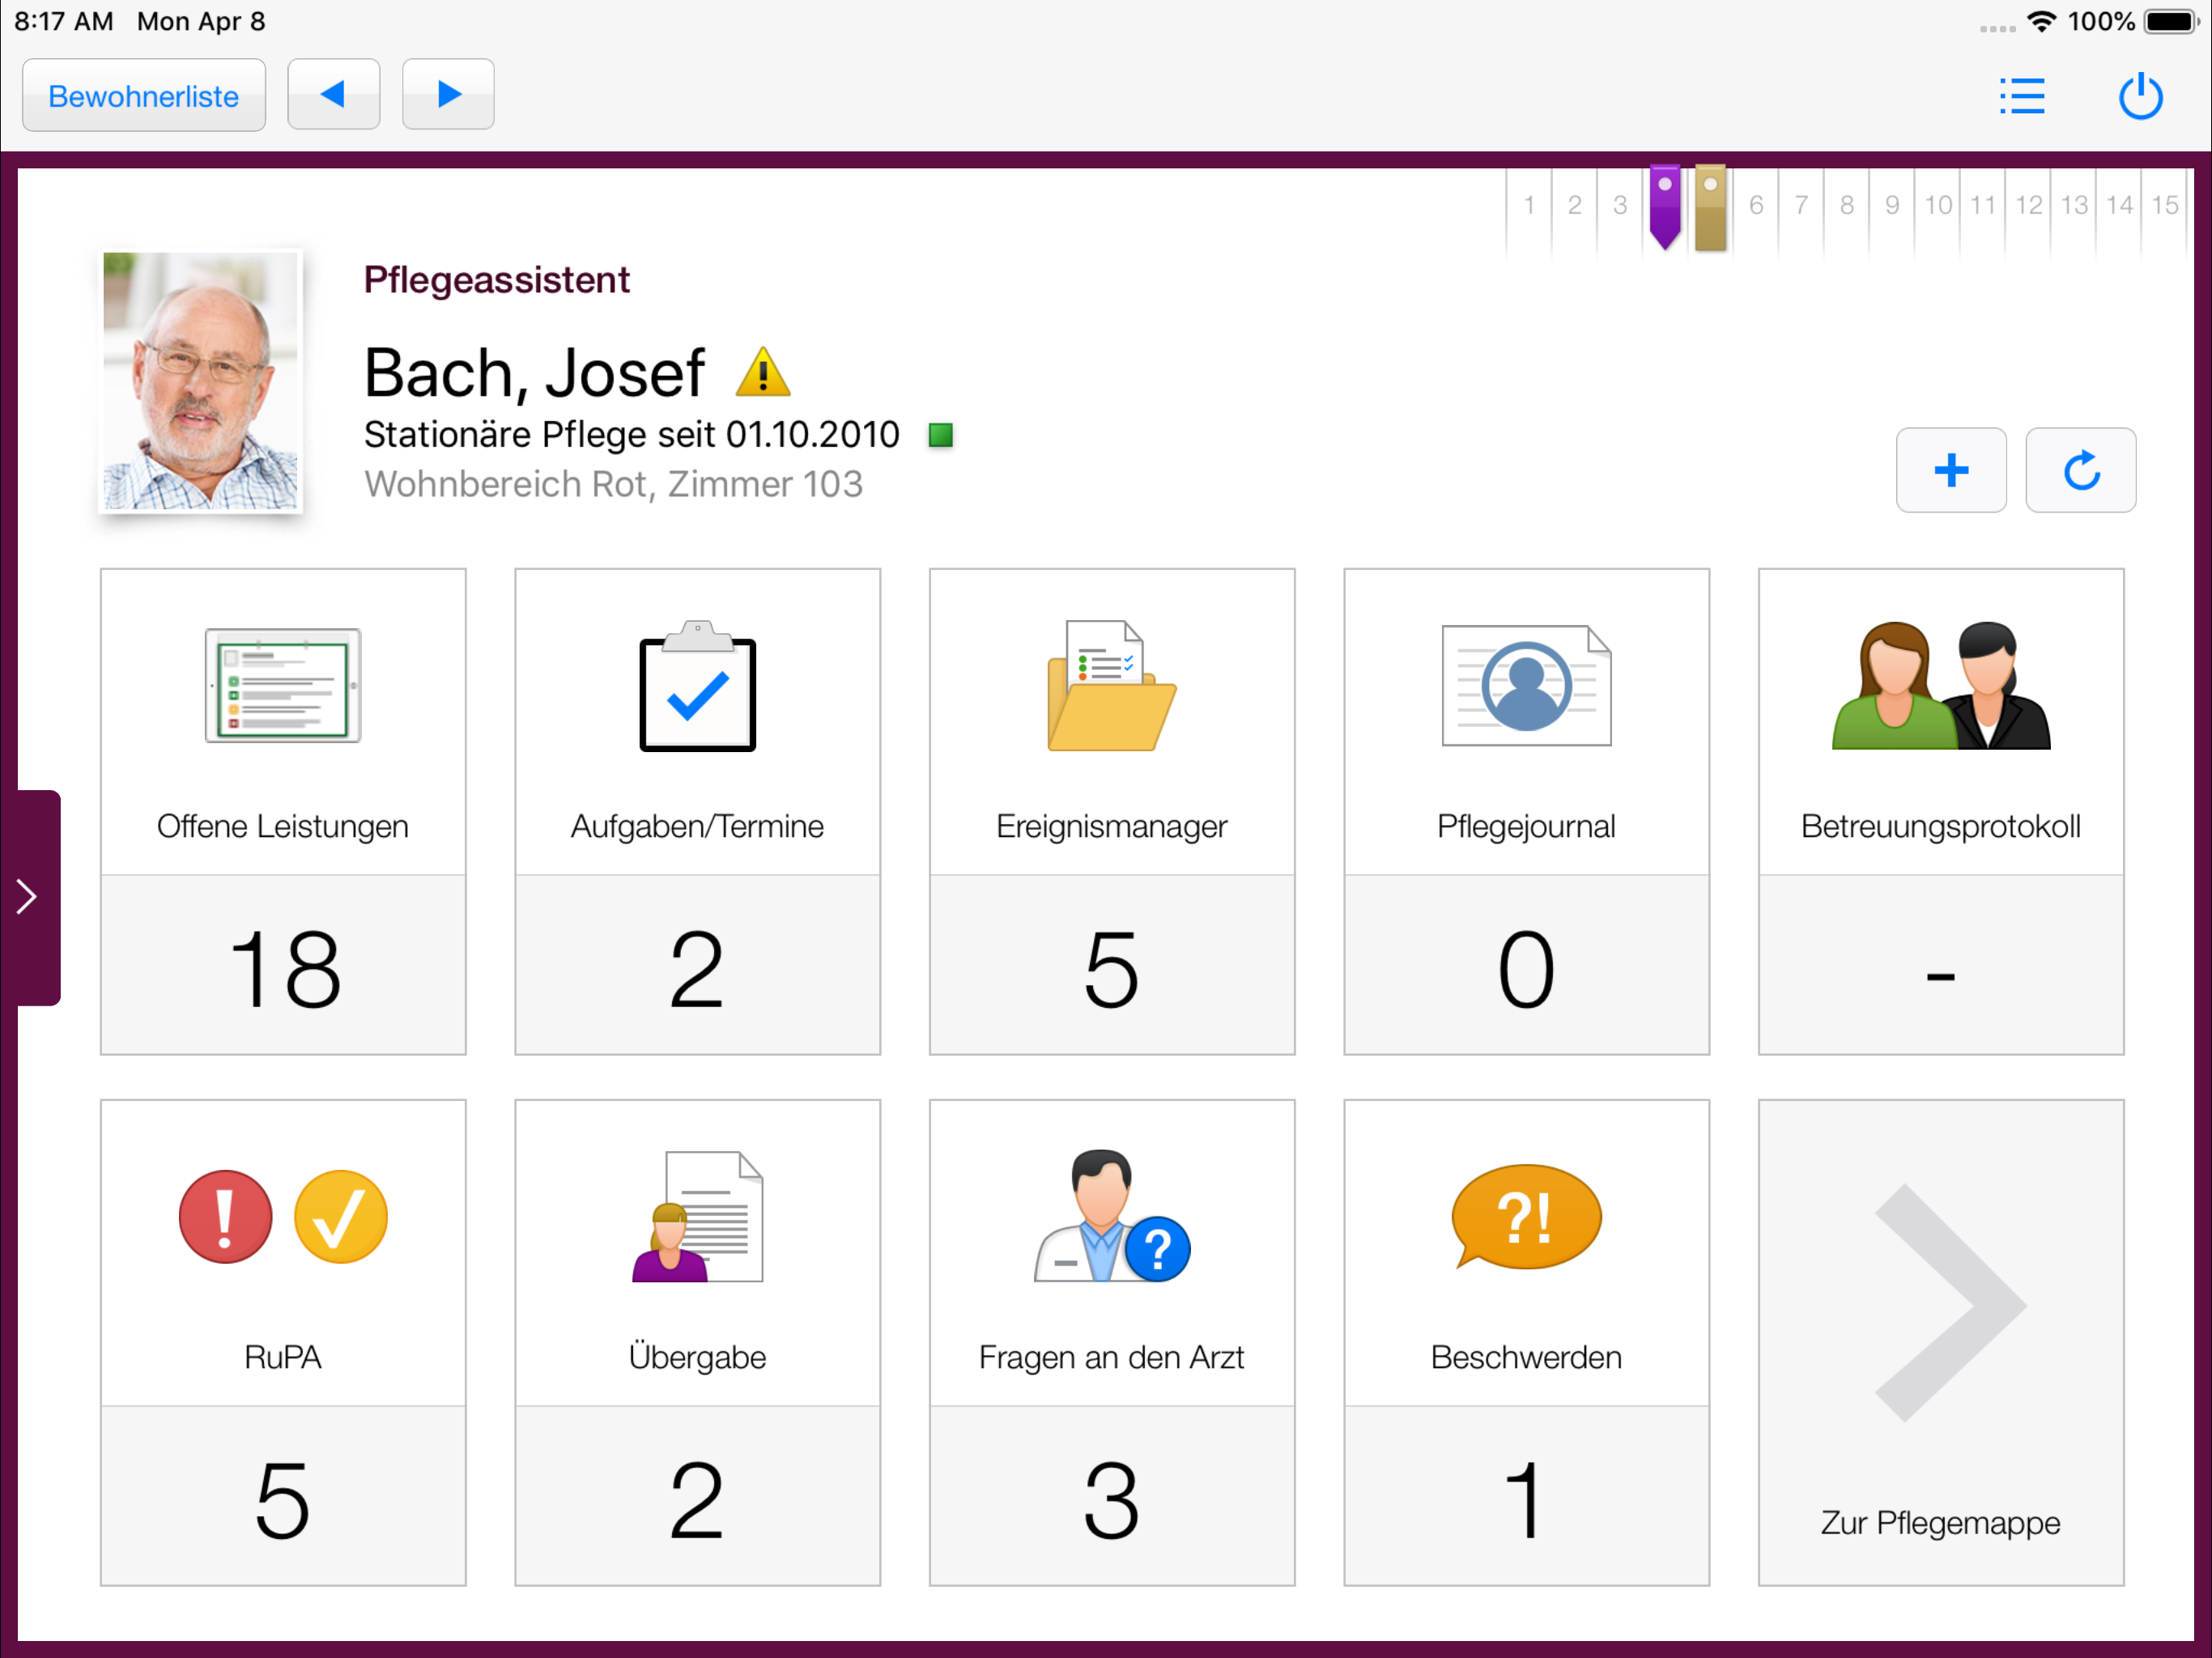This screenshot has height=1658, width=2212.
Task: Open the resident photo of Josef Bach
Action: click(201, 381)
